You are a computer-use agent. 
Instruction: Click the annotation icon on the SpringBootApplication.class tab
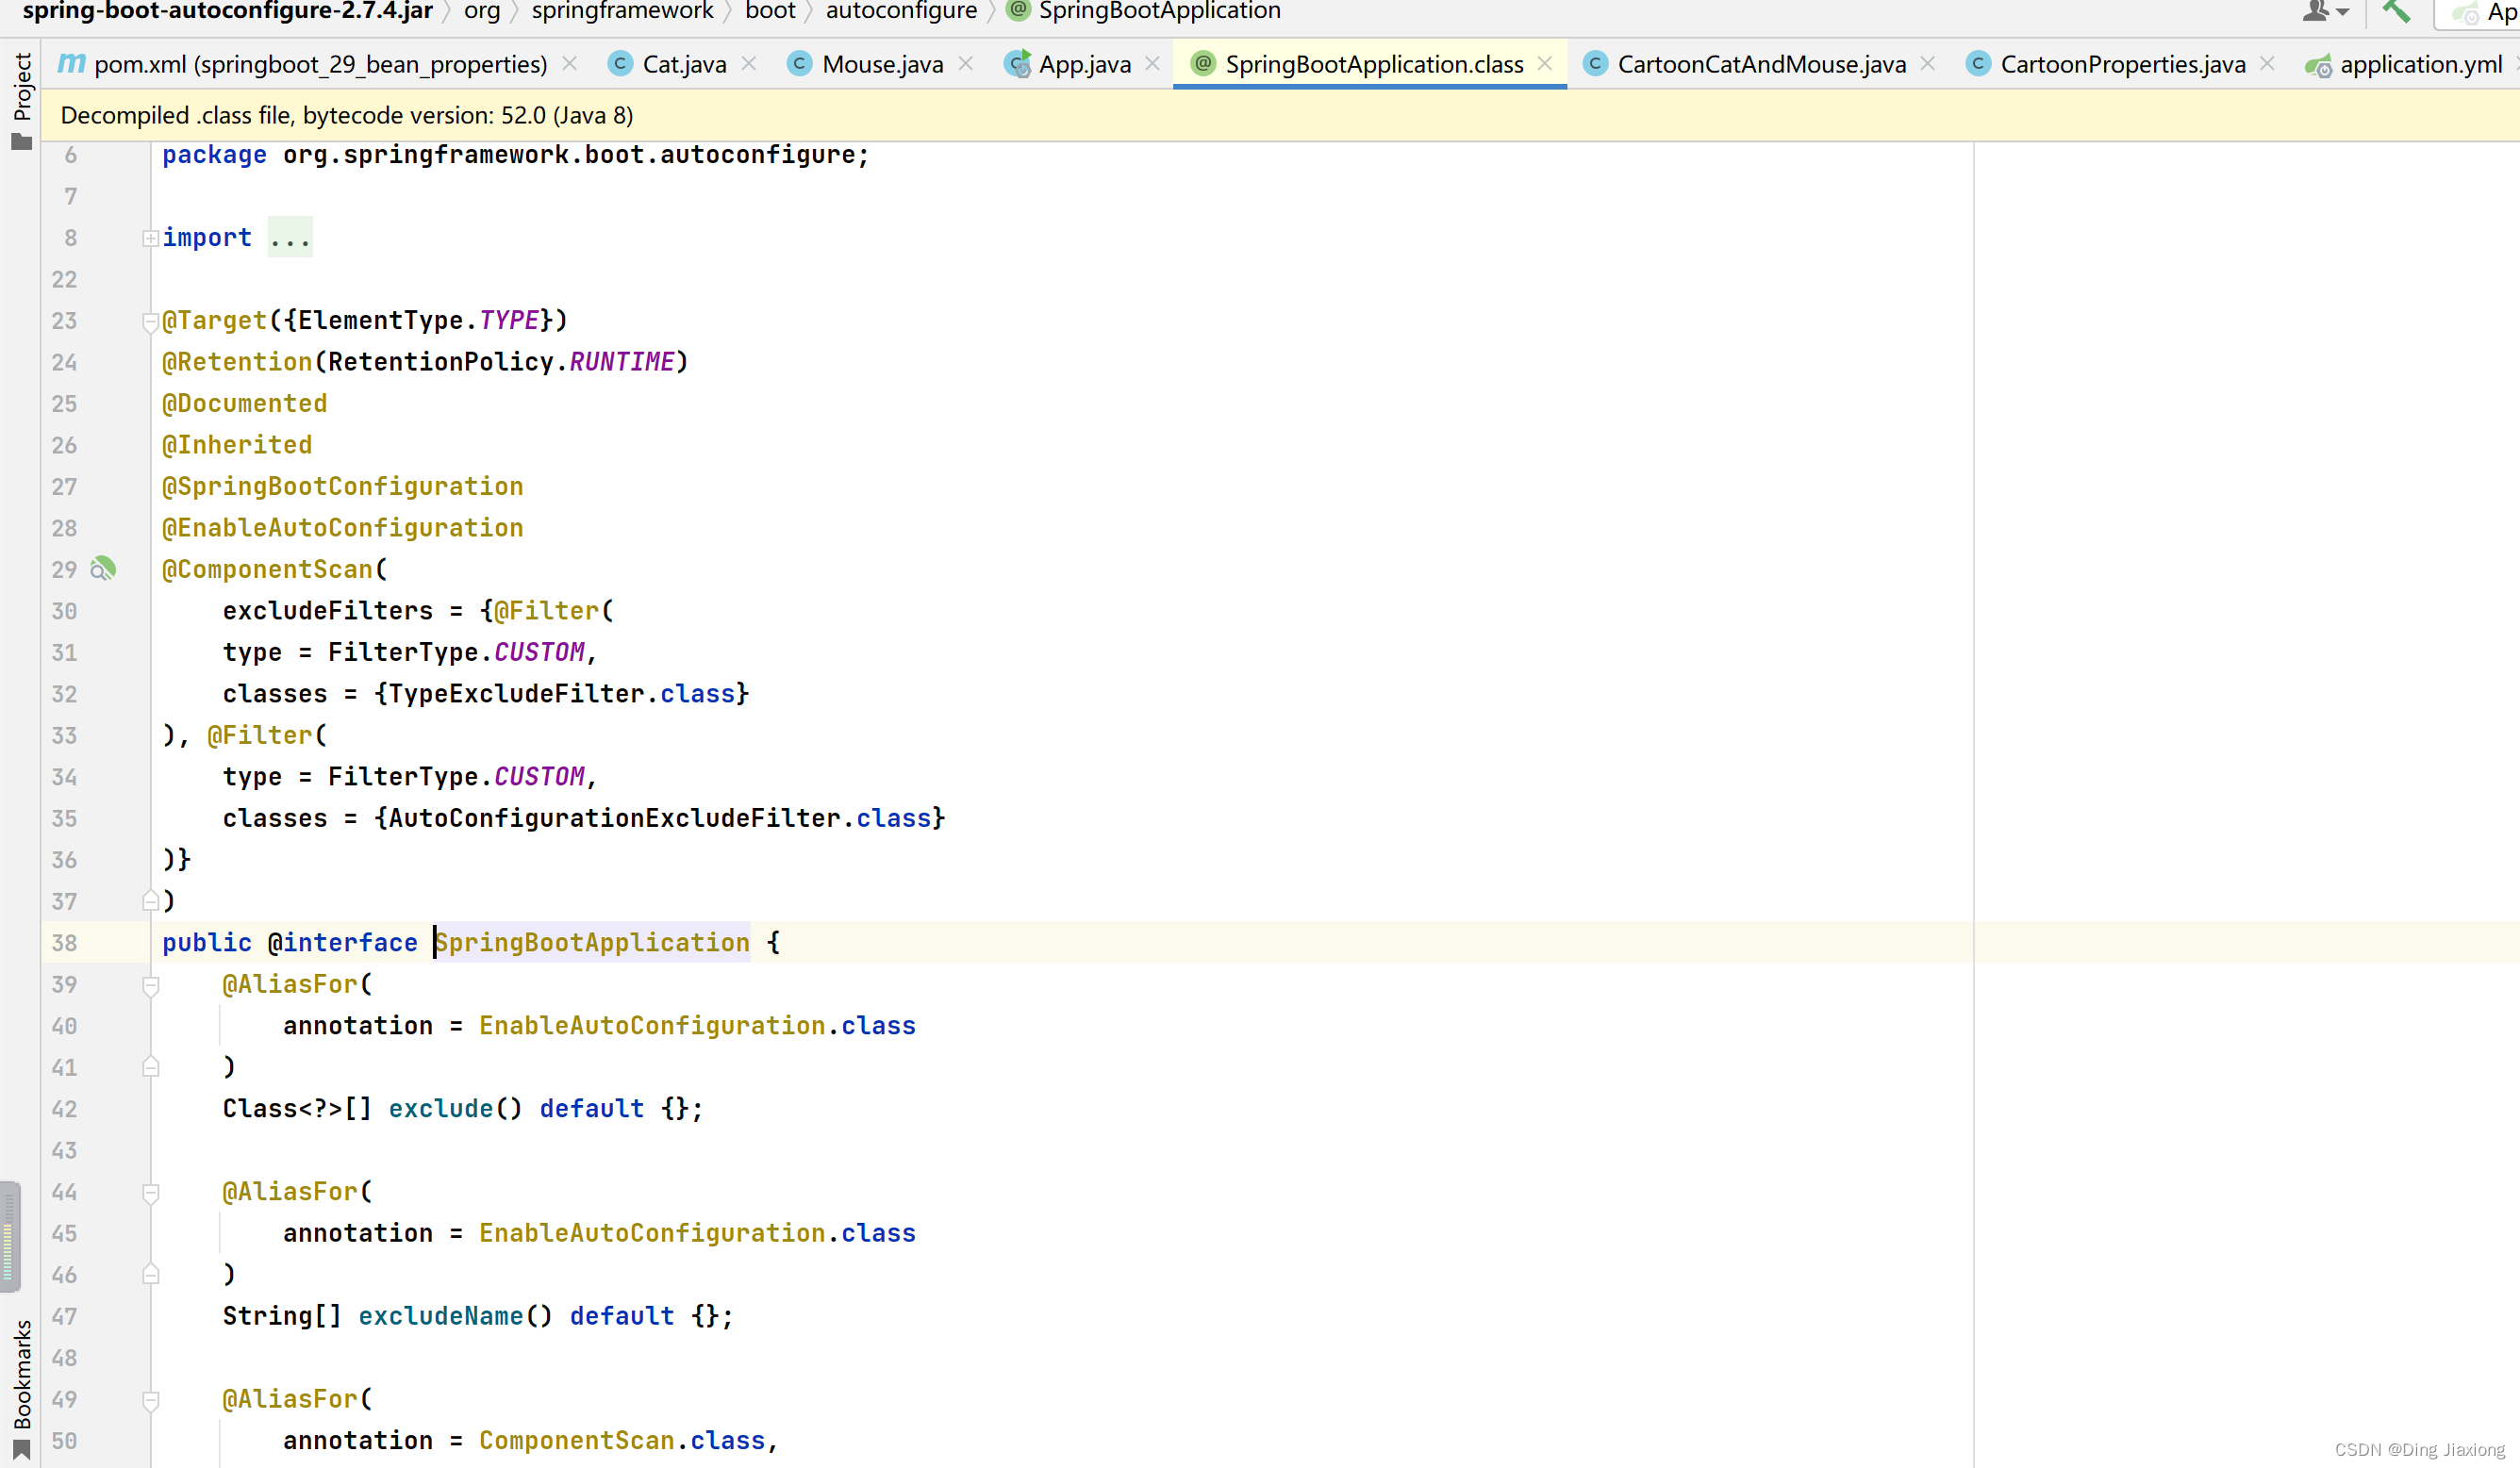[1203, 64]
